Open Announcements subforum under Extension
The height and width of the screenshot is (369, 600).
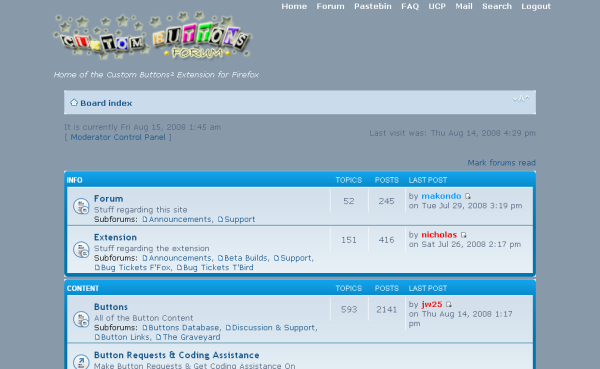(180, 258)
